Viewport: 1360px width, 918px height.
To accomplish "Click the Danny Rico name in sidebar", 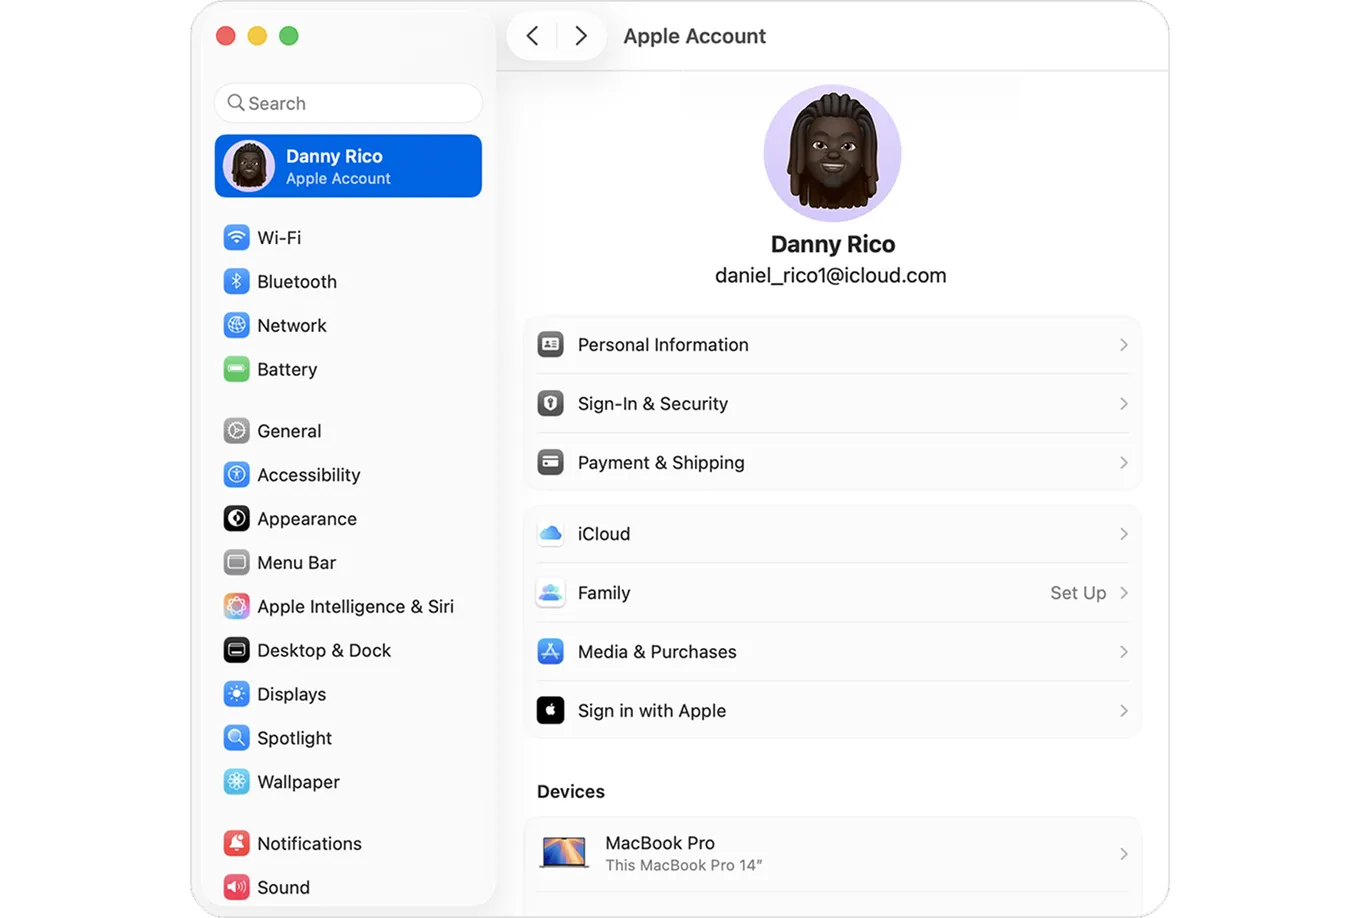I will pyautogui.click(x=334, y=156).
